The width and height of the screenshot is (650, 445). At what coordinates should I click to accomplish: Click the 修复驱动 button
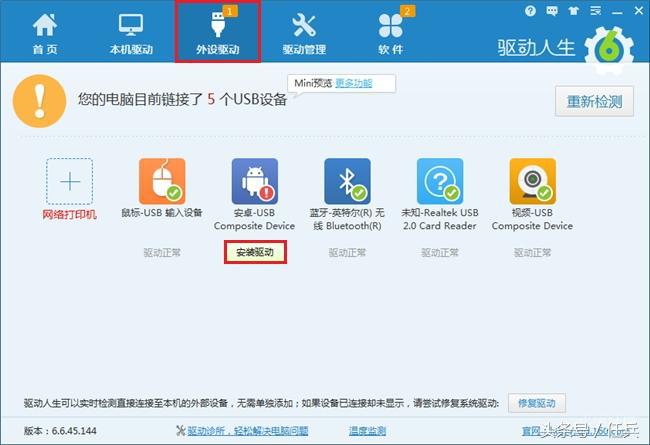point(537,403)
